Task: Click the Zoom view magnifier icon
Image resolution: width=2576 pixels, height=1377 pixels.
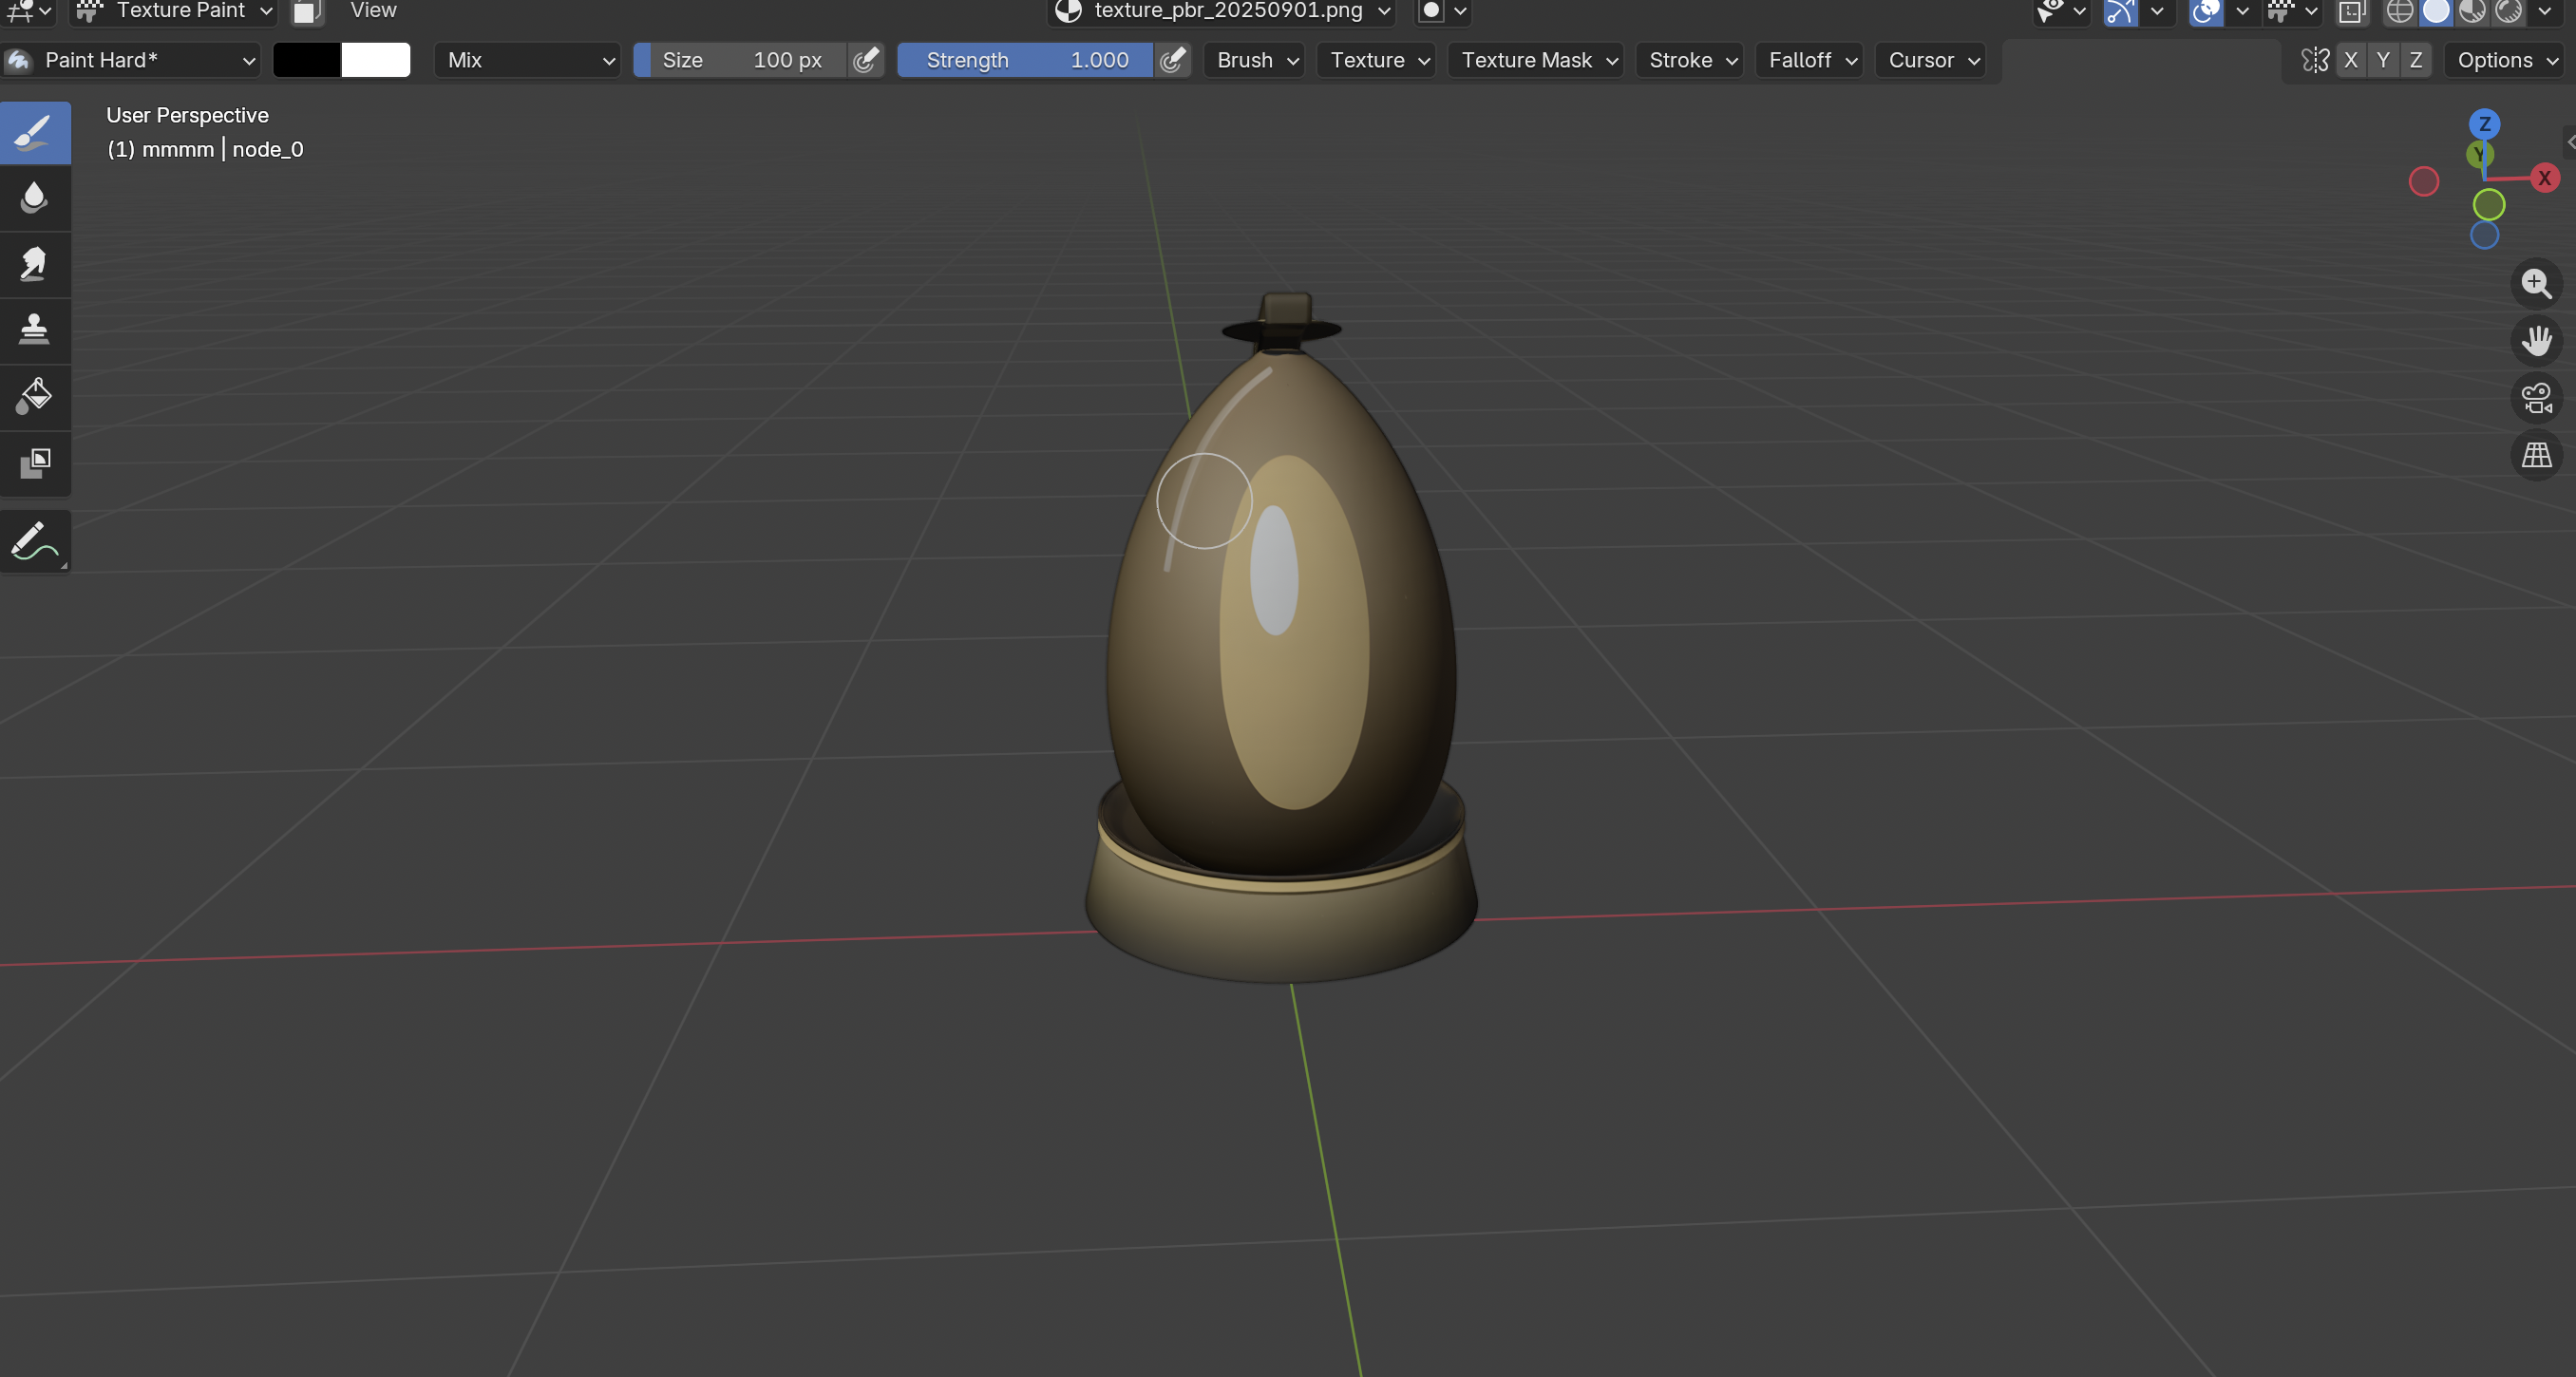Action: [2536, 284]
